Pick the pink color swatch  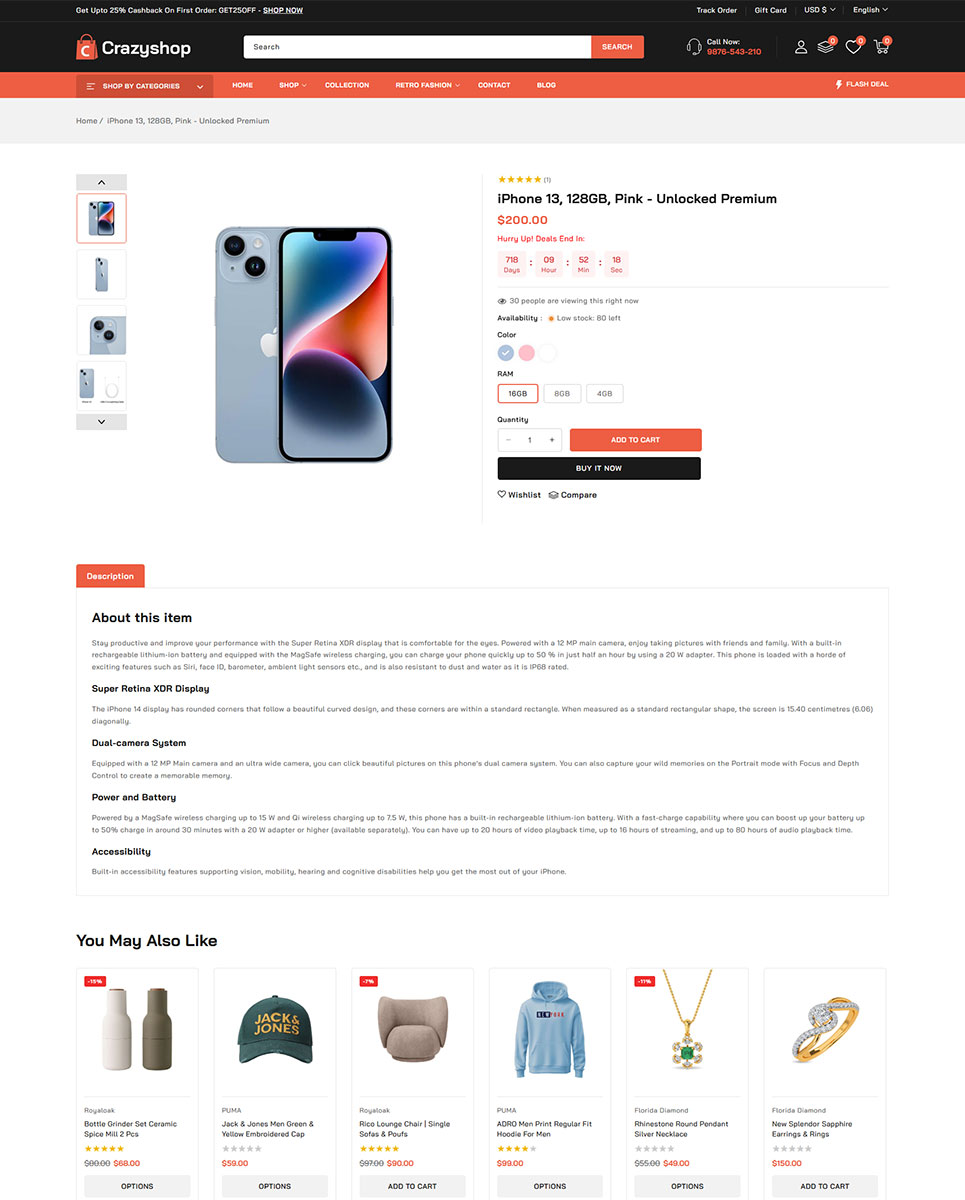point(527,353)
